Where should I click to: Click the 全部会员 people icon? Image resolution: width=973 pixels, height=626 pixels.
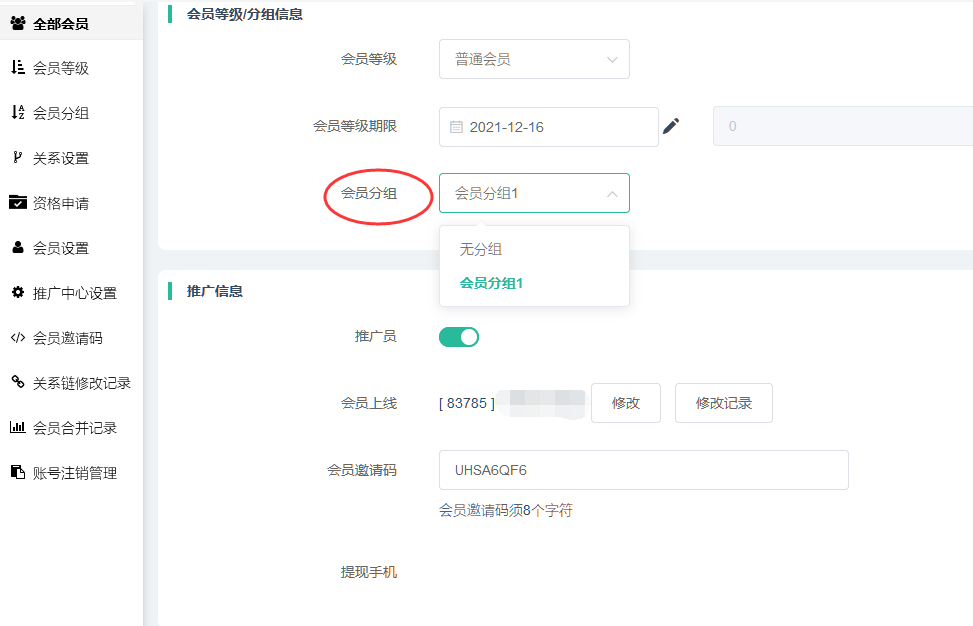(x=18, y=24)
